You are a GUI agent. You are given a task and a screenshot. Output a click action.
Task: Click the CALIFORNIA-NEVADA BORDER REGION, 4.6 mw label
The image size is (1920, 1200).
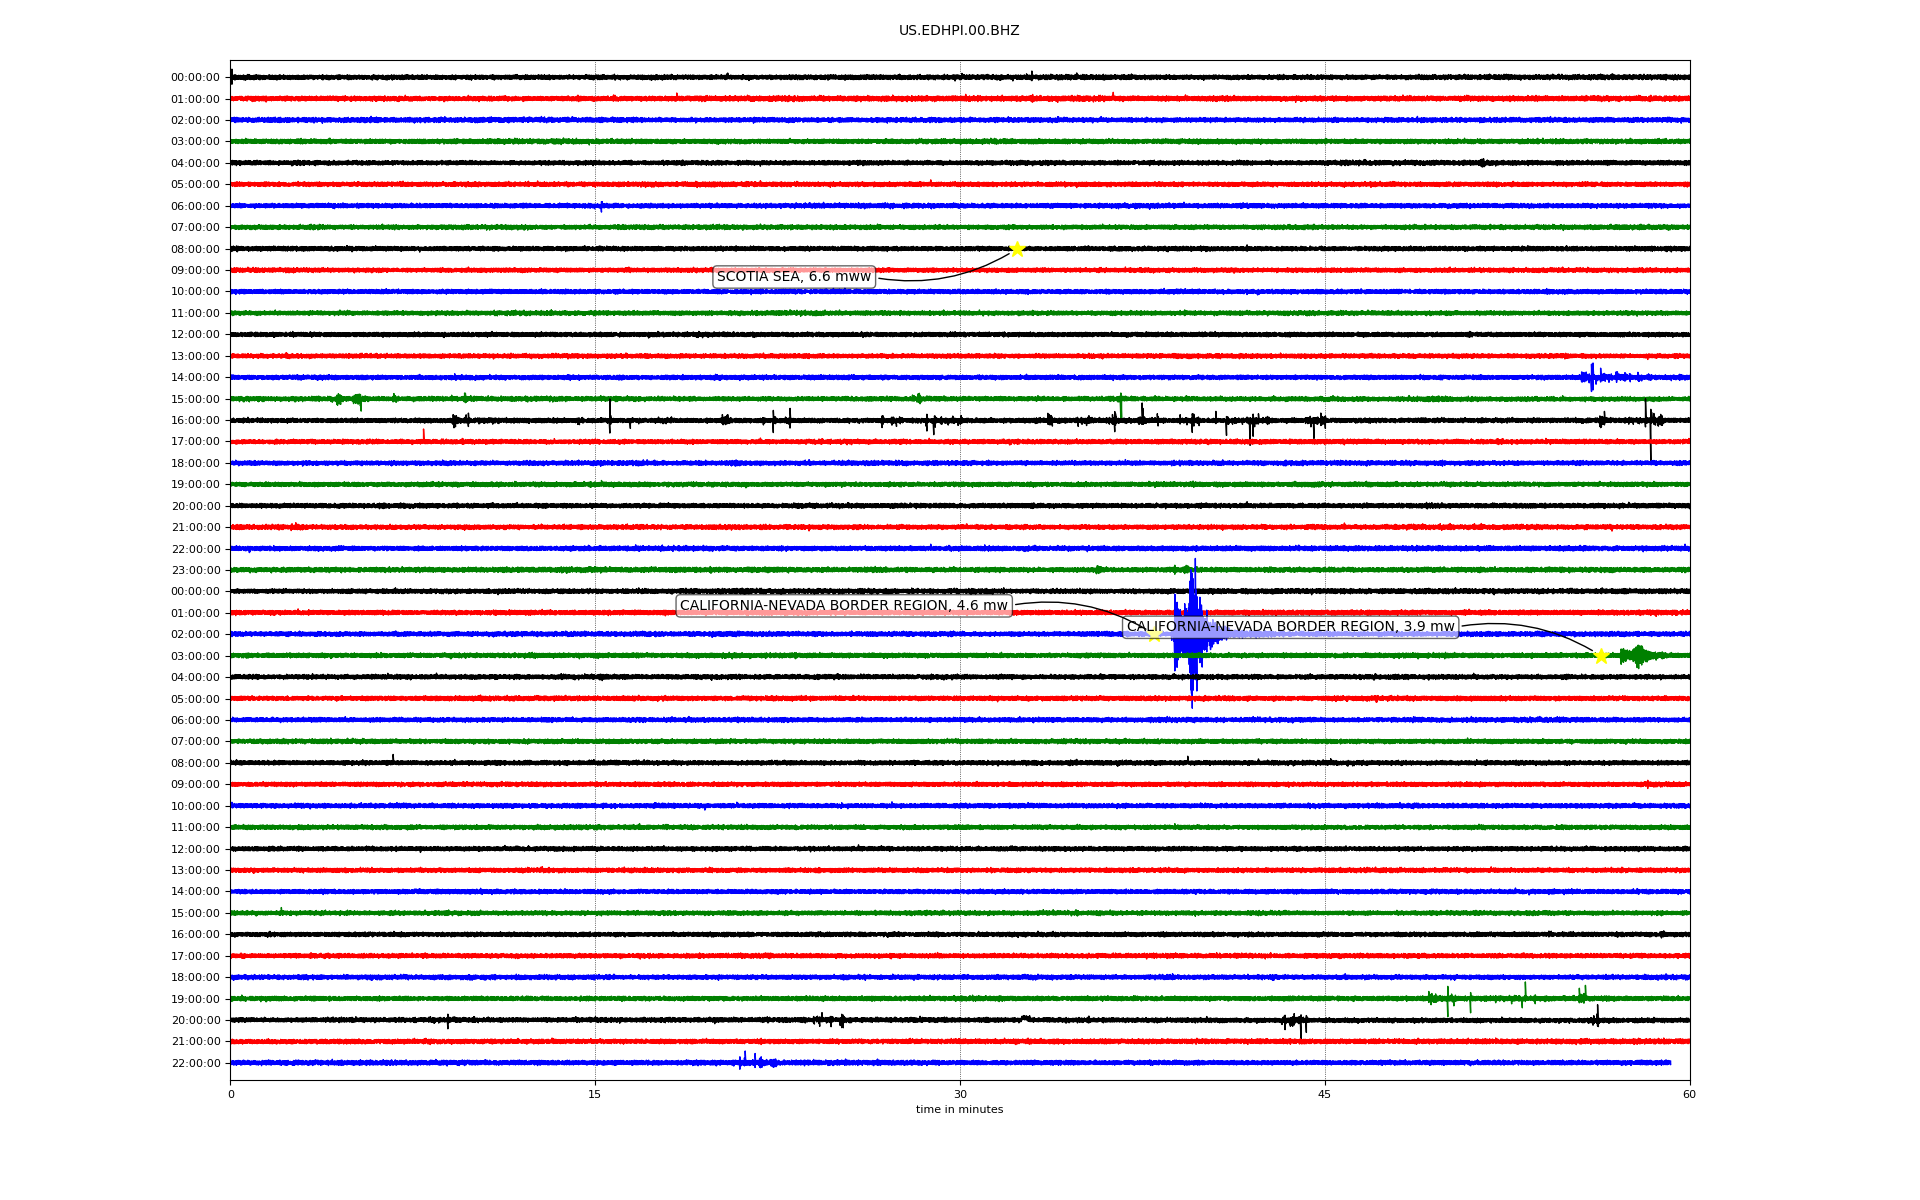coord(844,606)
